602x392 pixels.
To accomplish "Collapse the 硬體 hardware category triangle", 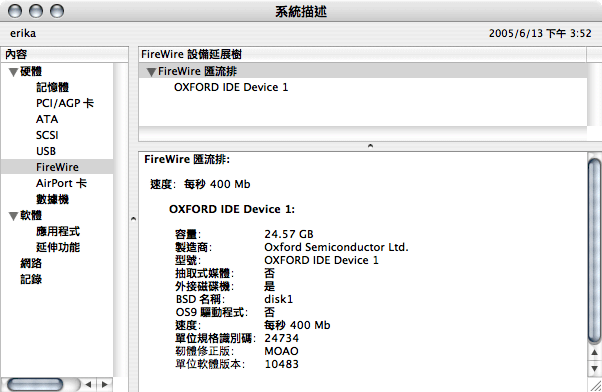I will [x=13, y=72].
